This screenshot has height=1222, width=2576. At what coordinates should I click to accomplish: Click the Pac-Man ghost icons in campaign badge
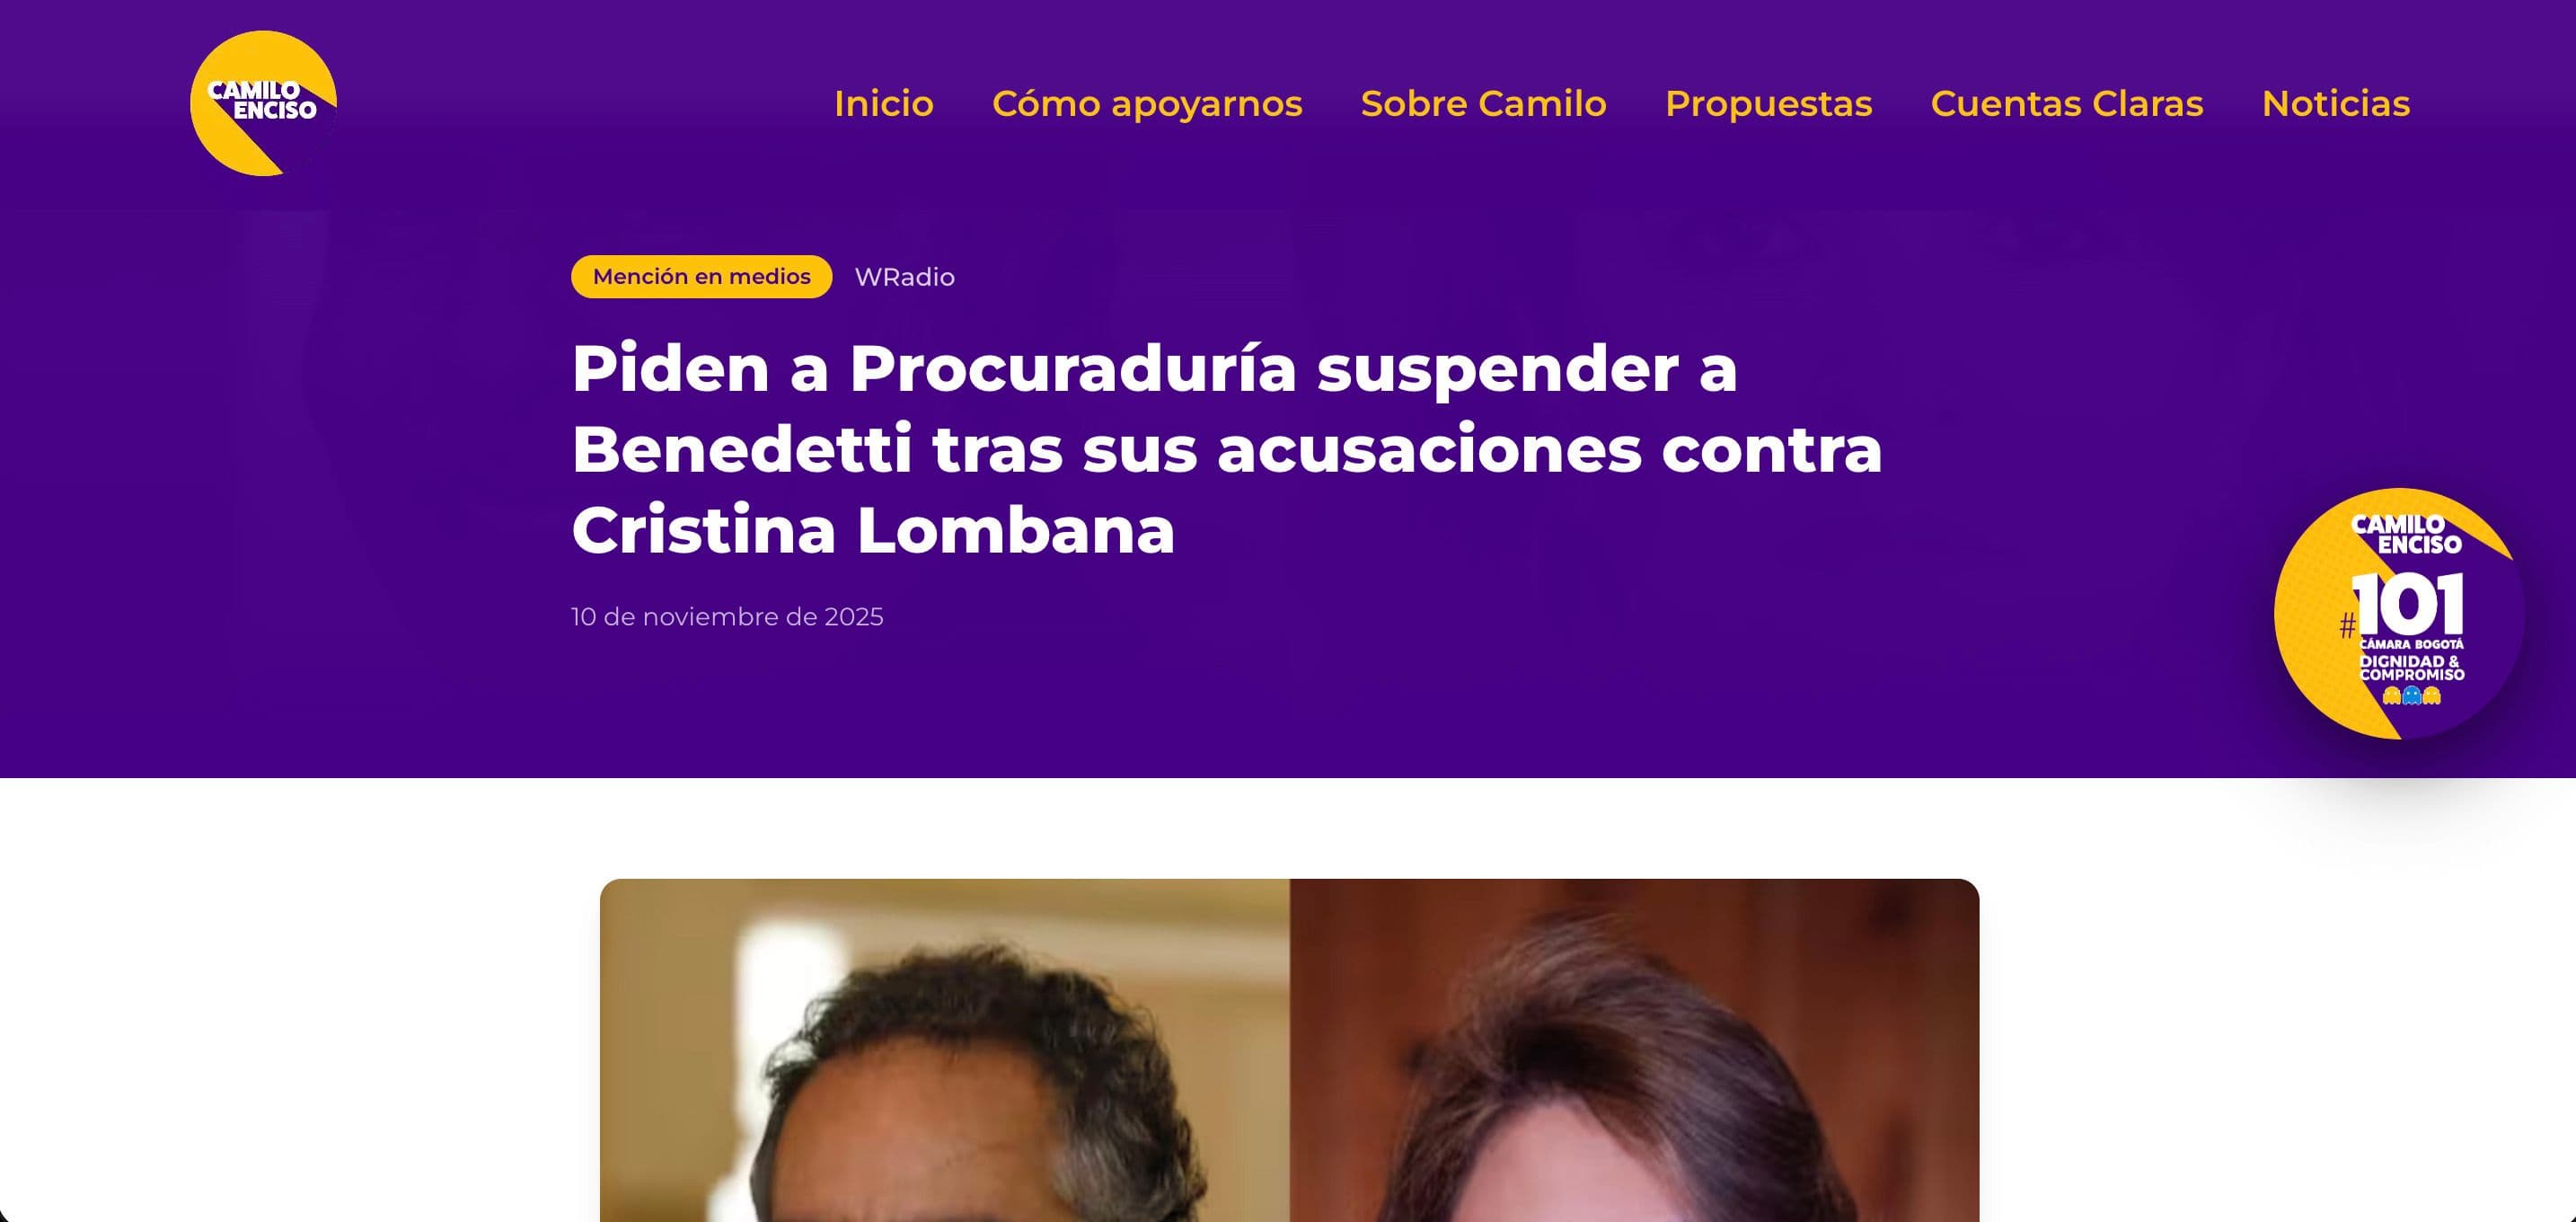pos(2411,695)
